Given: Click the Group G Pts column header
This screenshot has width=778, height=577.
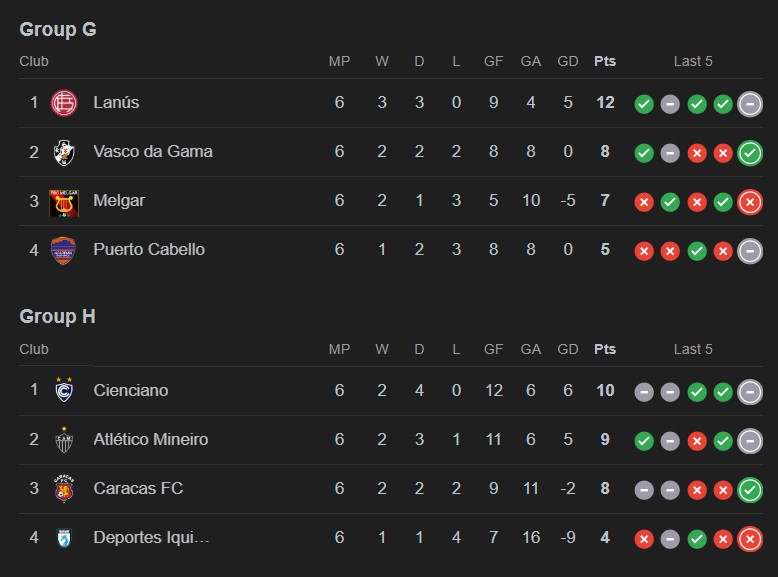Looking at the screenshot, I should [x=605, y=61].
